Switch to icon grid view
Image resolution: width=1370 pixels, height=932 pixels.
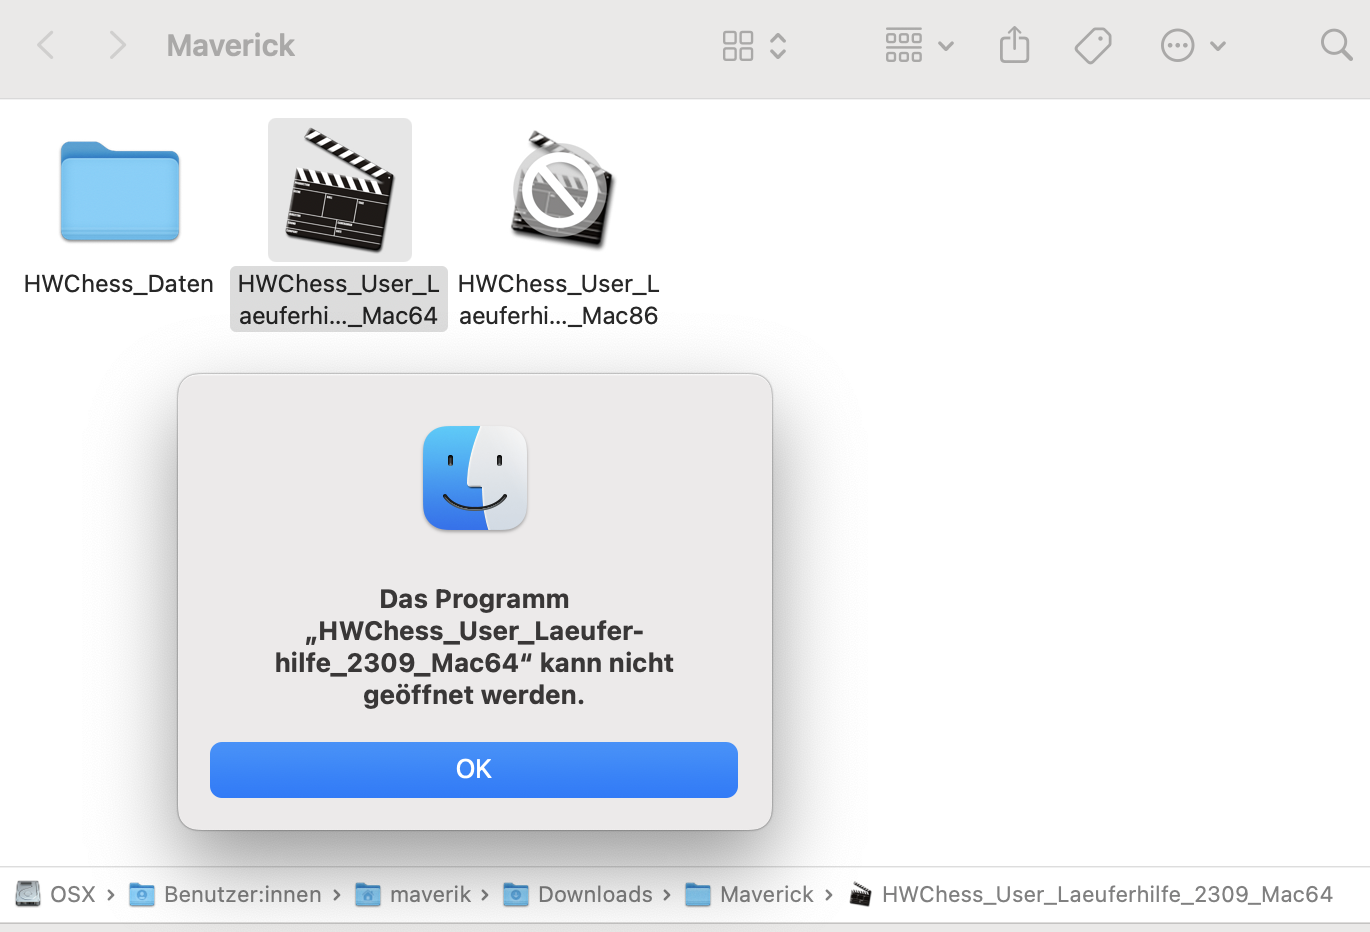point(738,45)
